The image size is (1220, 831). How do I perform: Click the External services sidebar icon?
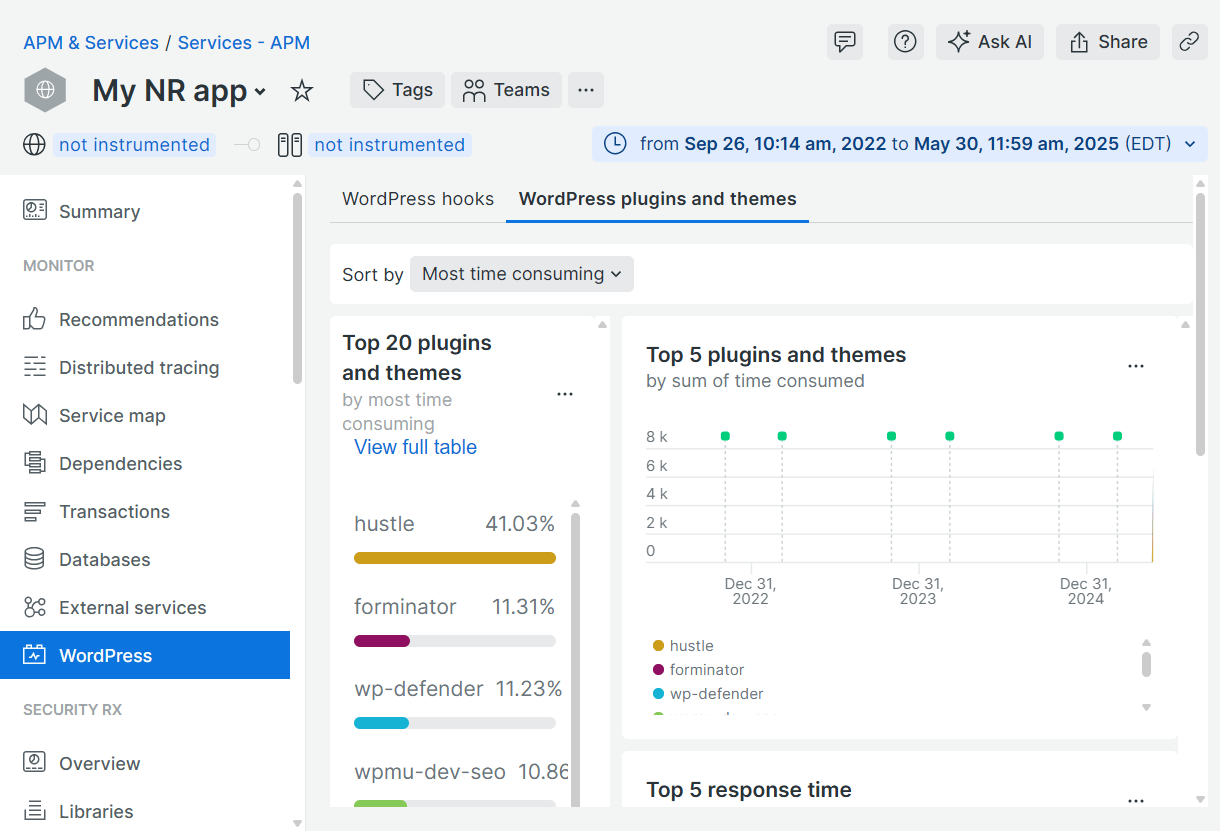(35, 607)
